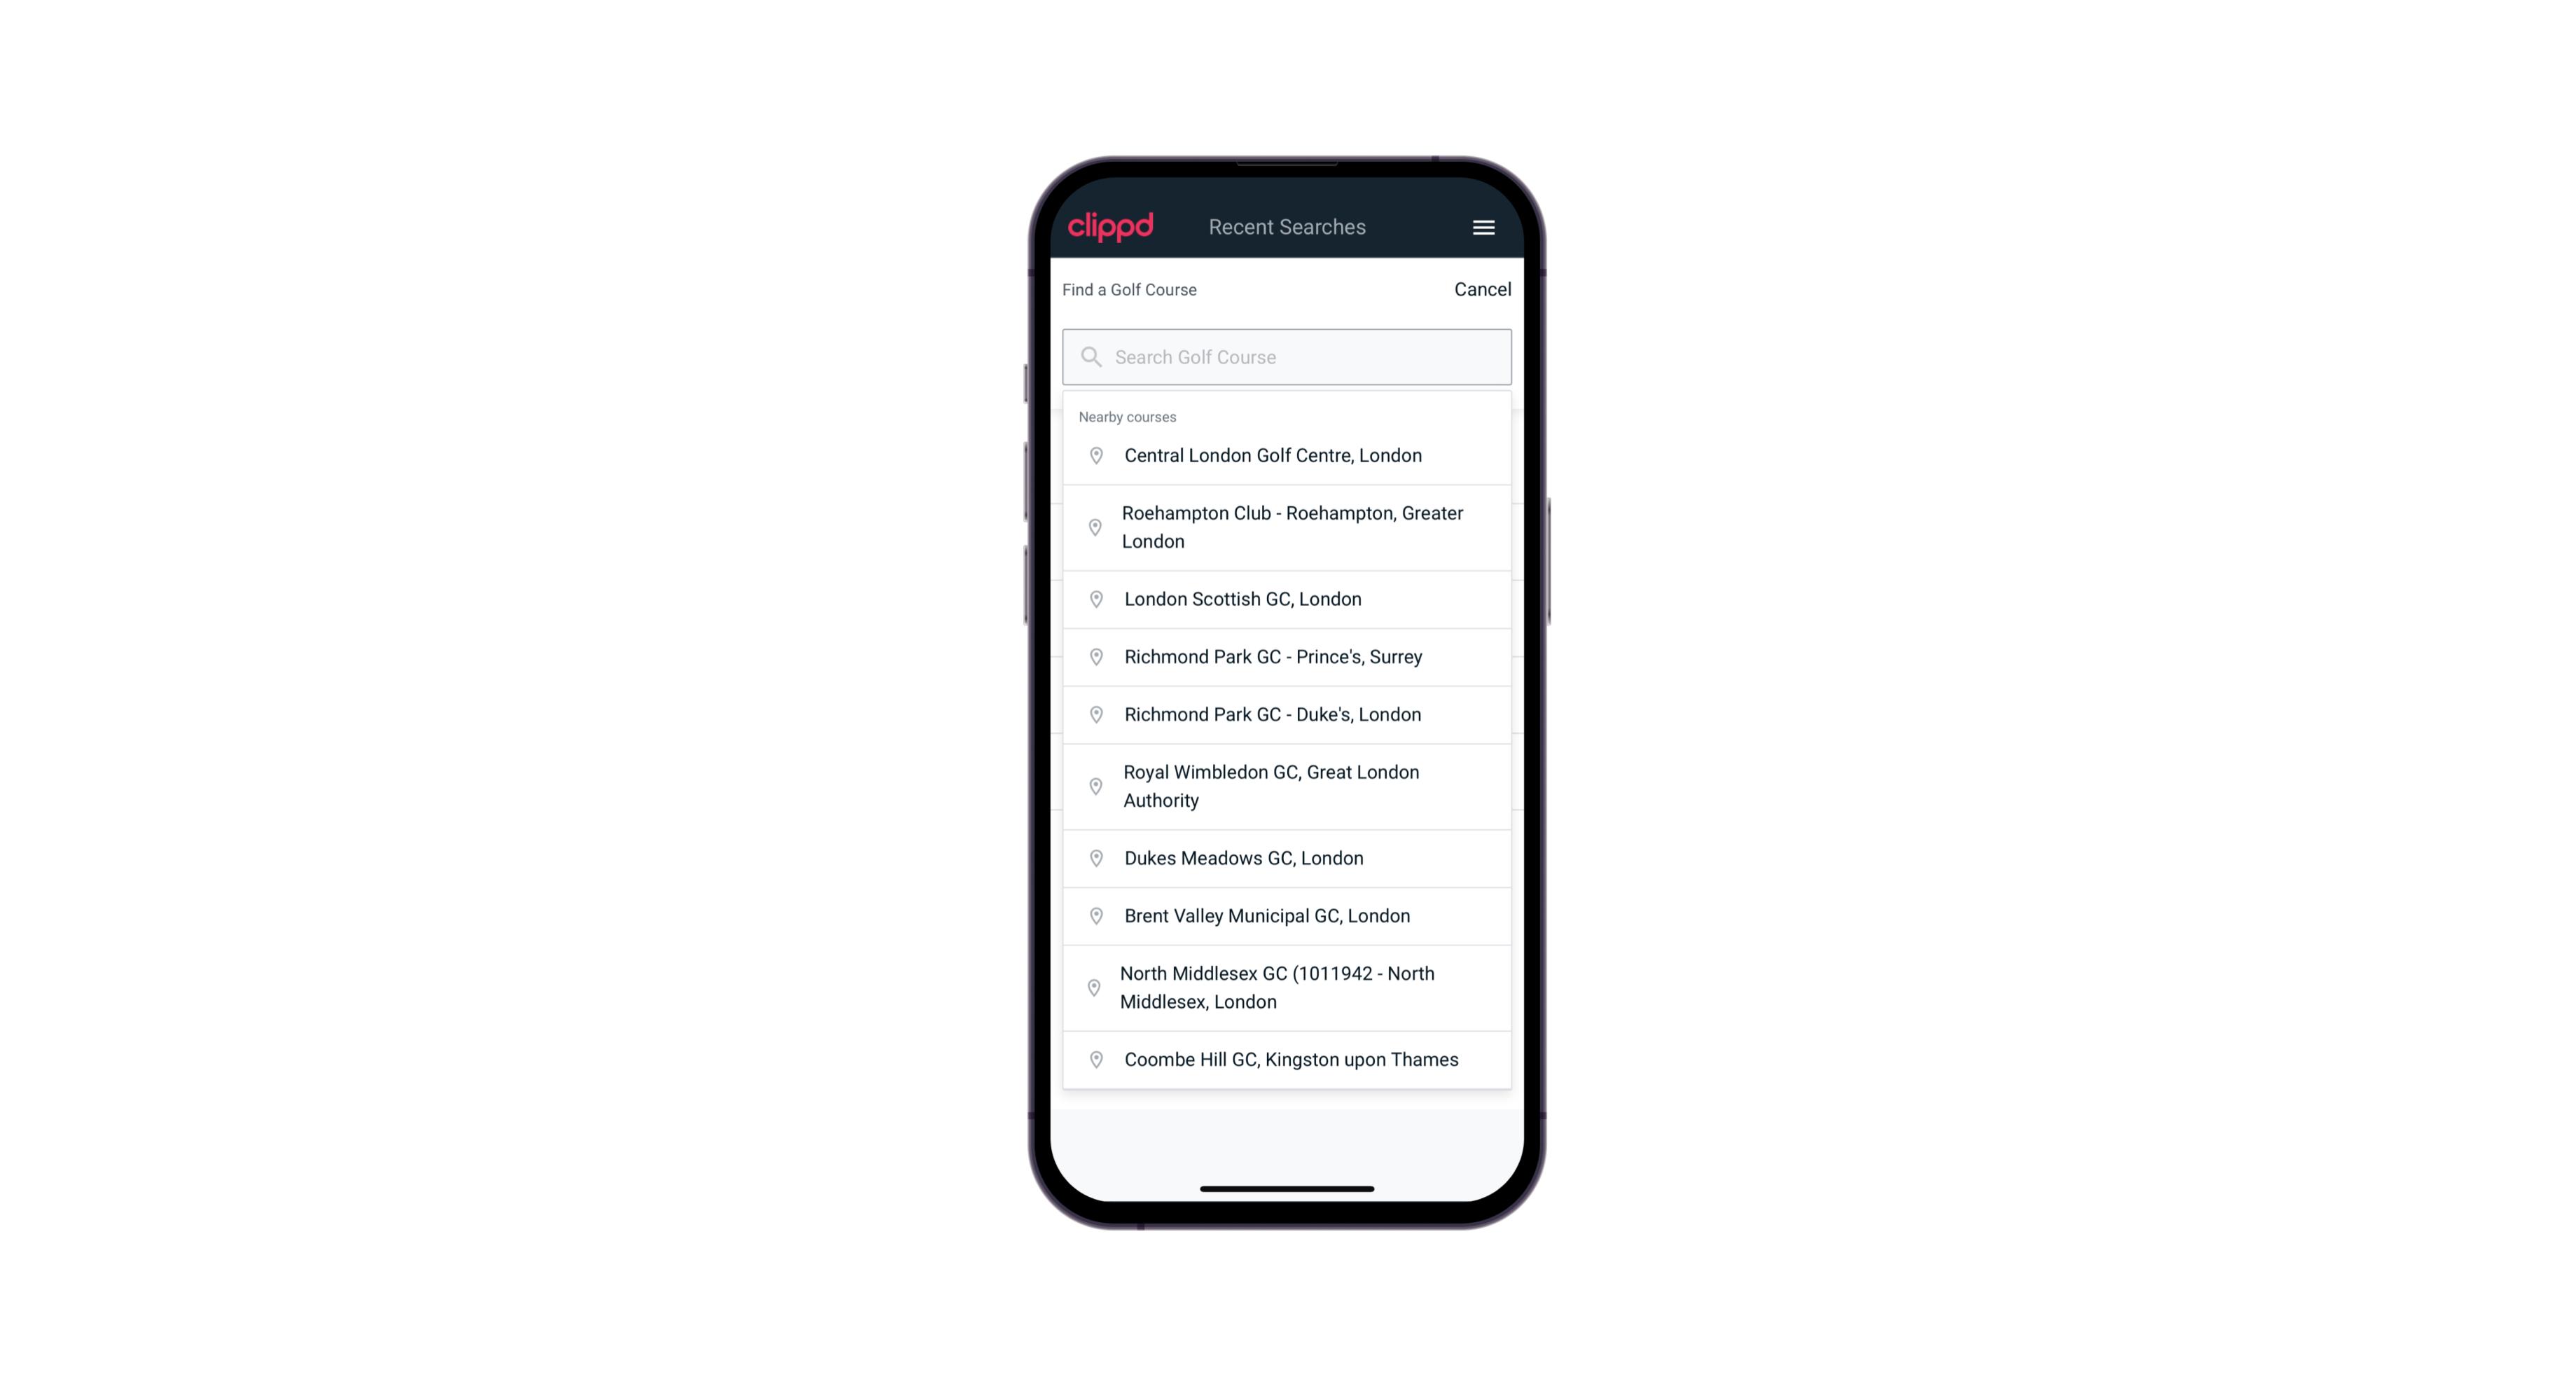Click the location pin icon for Coombe Hill GC
This screenshot has width=2576, height=1386.
click(1092, 1060)
